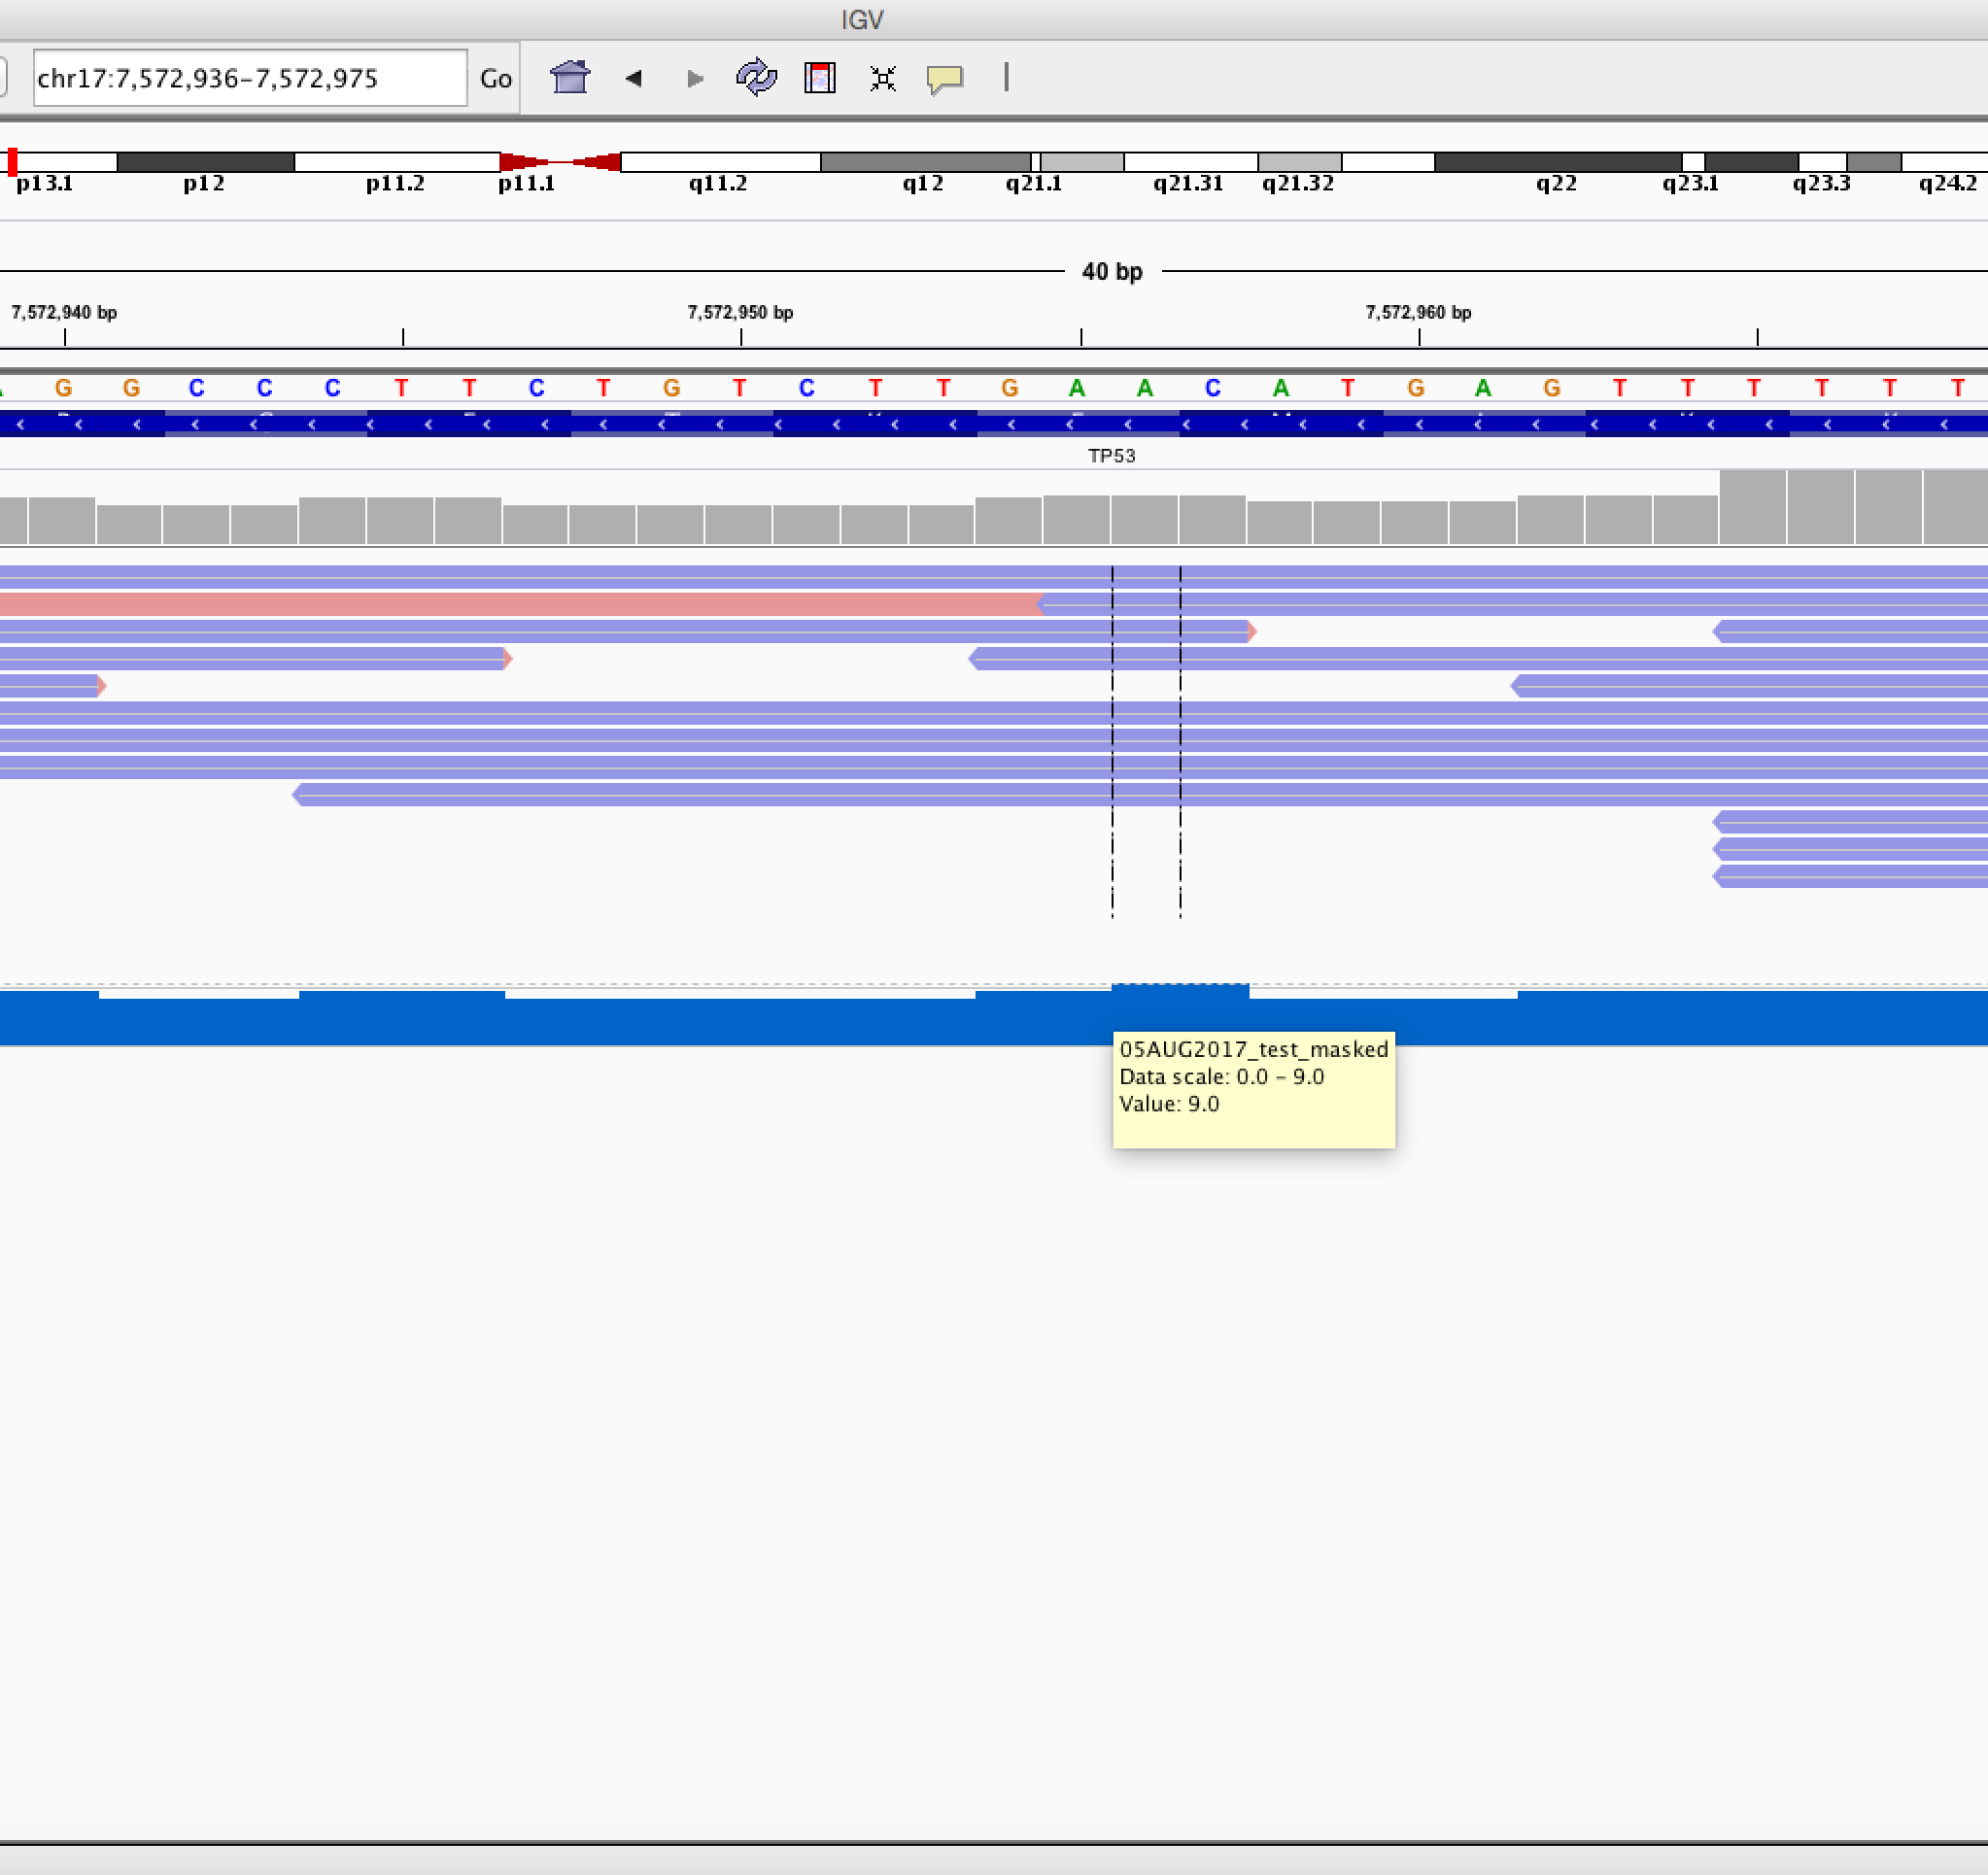This screenshot has height=1875, width=1988.
Task: Refresh the view with the reload icon
Action: [x=757, y=78]
